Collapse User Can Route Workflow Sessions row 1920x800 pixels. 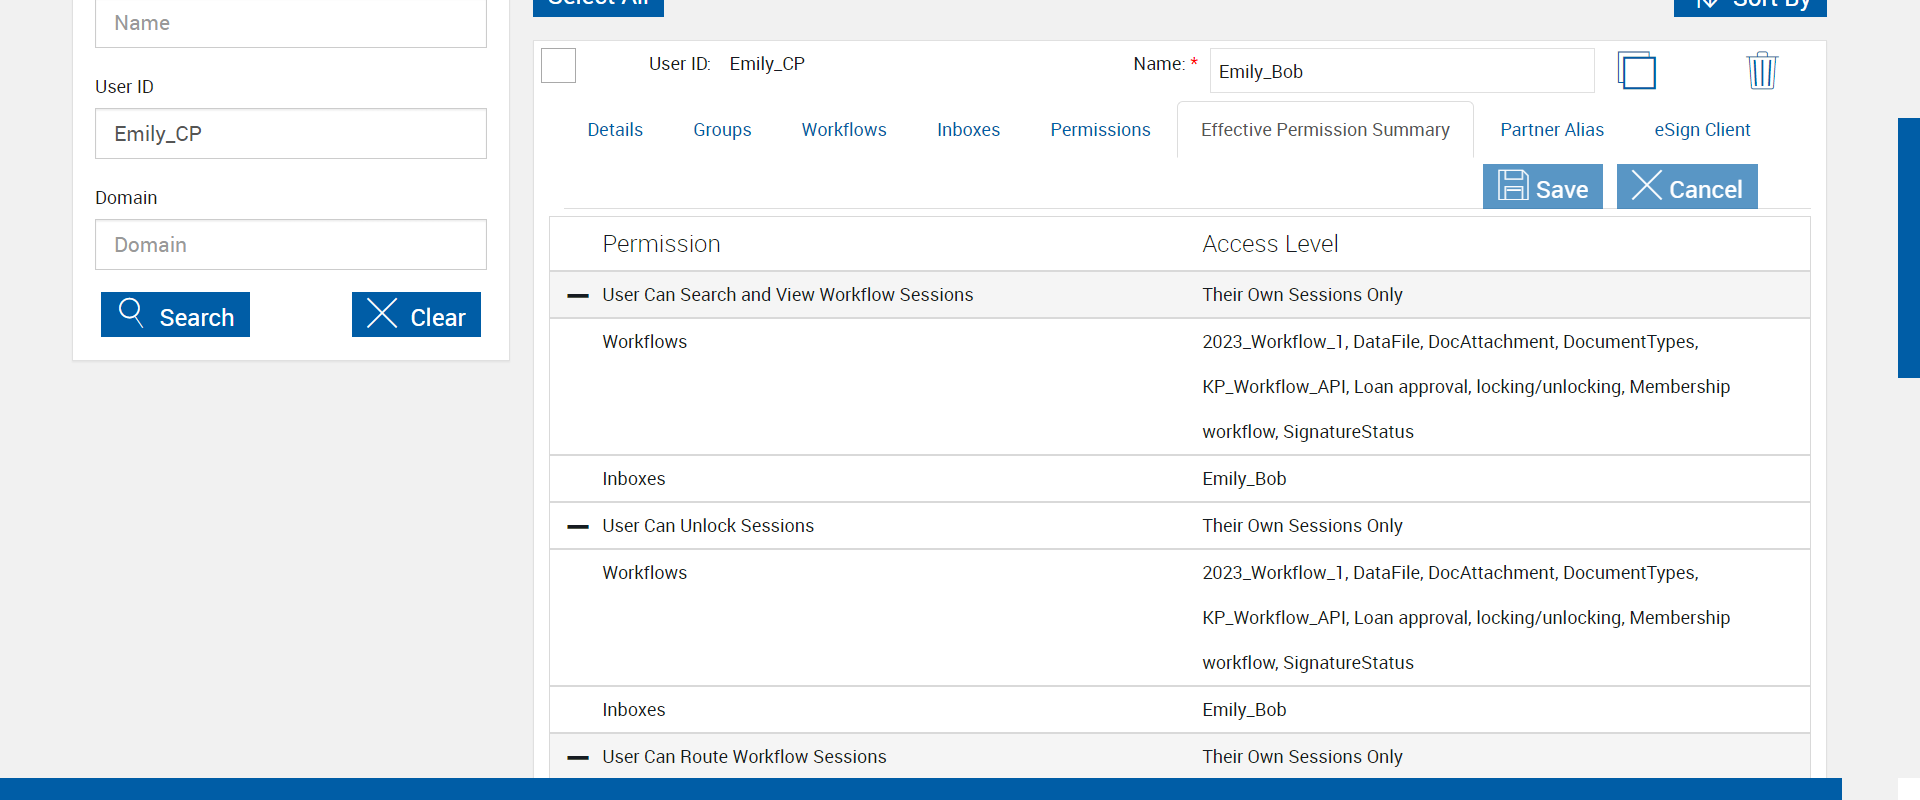click(578, 758)
